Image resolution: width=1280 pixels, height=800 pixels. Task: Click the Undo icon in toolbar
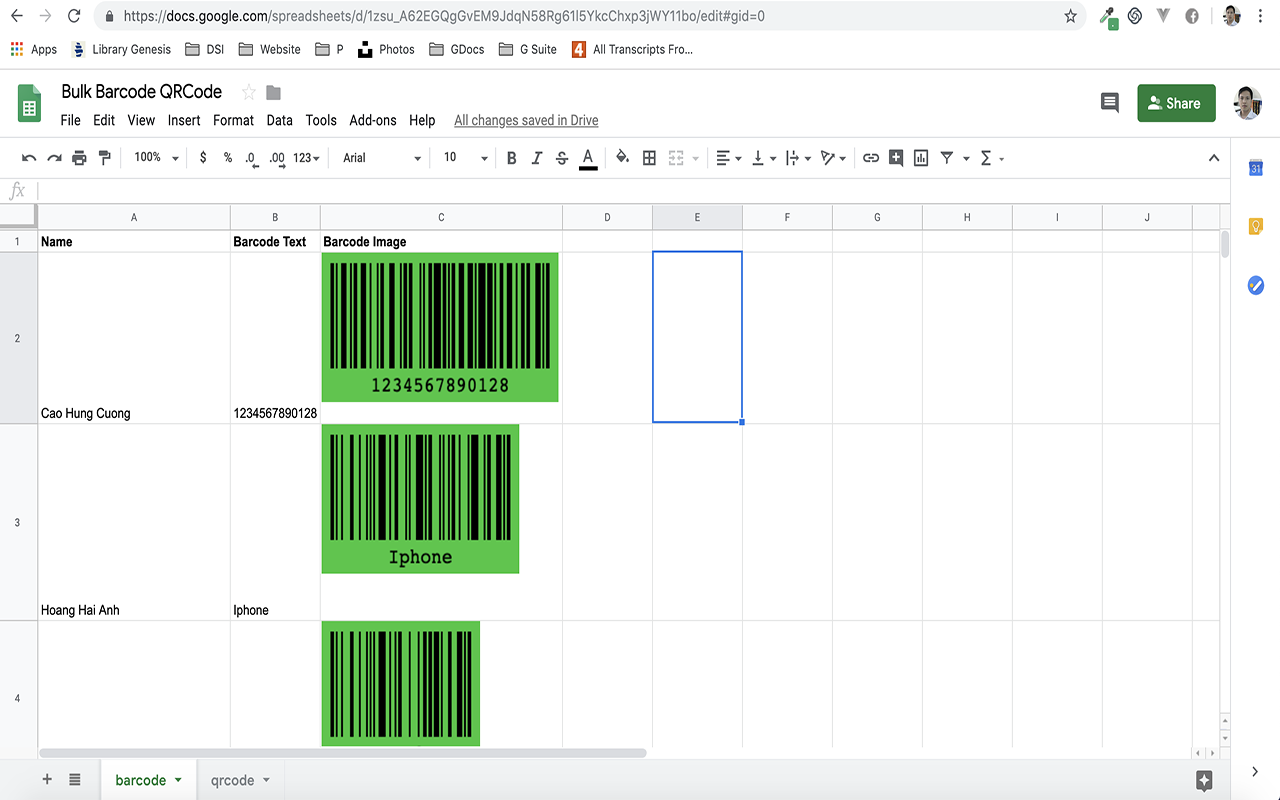(29, 158)
